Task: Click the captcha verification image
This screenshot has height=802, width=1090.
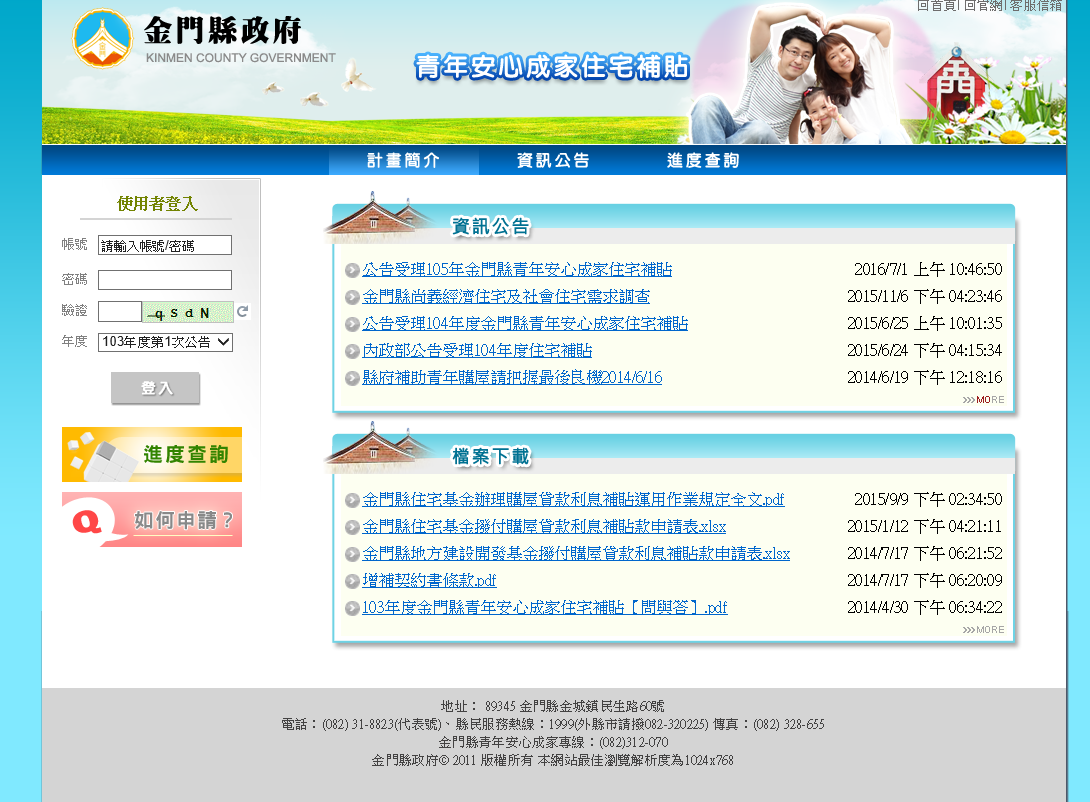Action: [x=188, y=312]
